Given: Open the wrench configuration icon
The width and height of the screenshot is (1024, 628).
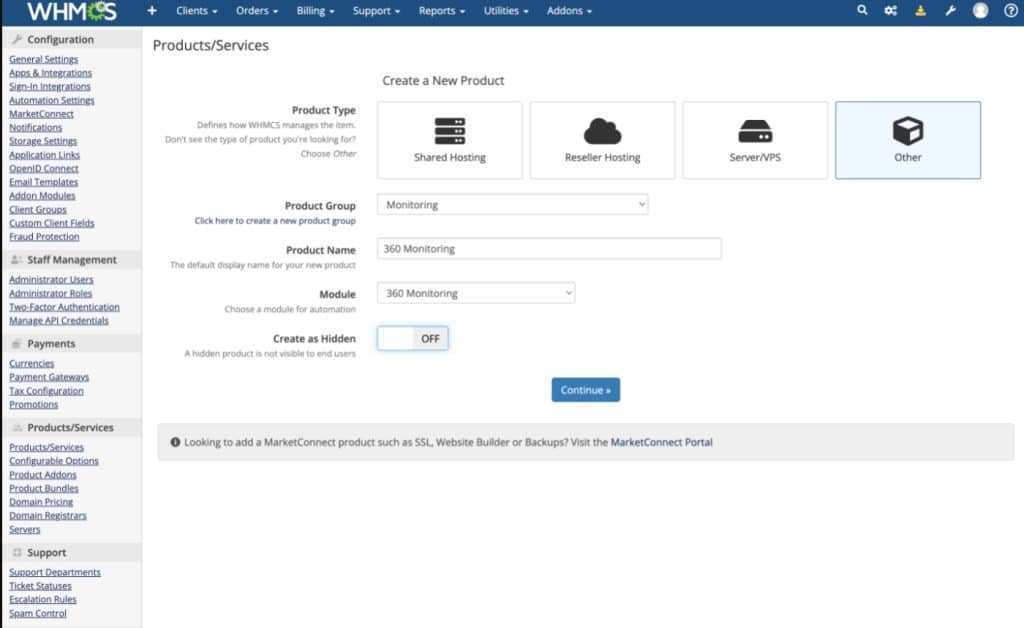Looking at the screenshot, I should click(x=950, y=10).
